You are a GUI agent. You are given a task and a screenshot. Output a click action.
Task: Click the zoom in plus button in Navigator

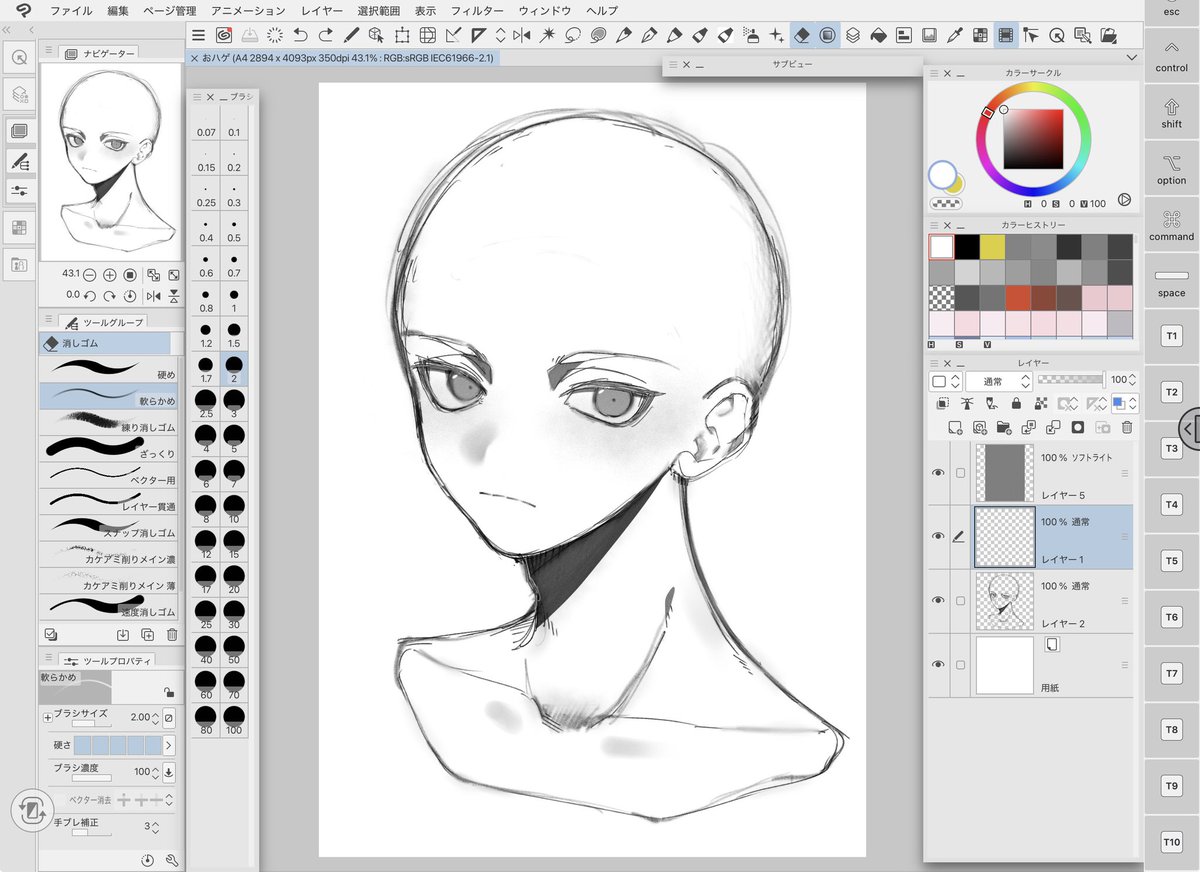pos(110,274)
